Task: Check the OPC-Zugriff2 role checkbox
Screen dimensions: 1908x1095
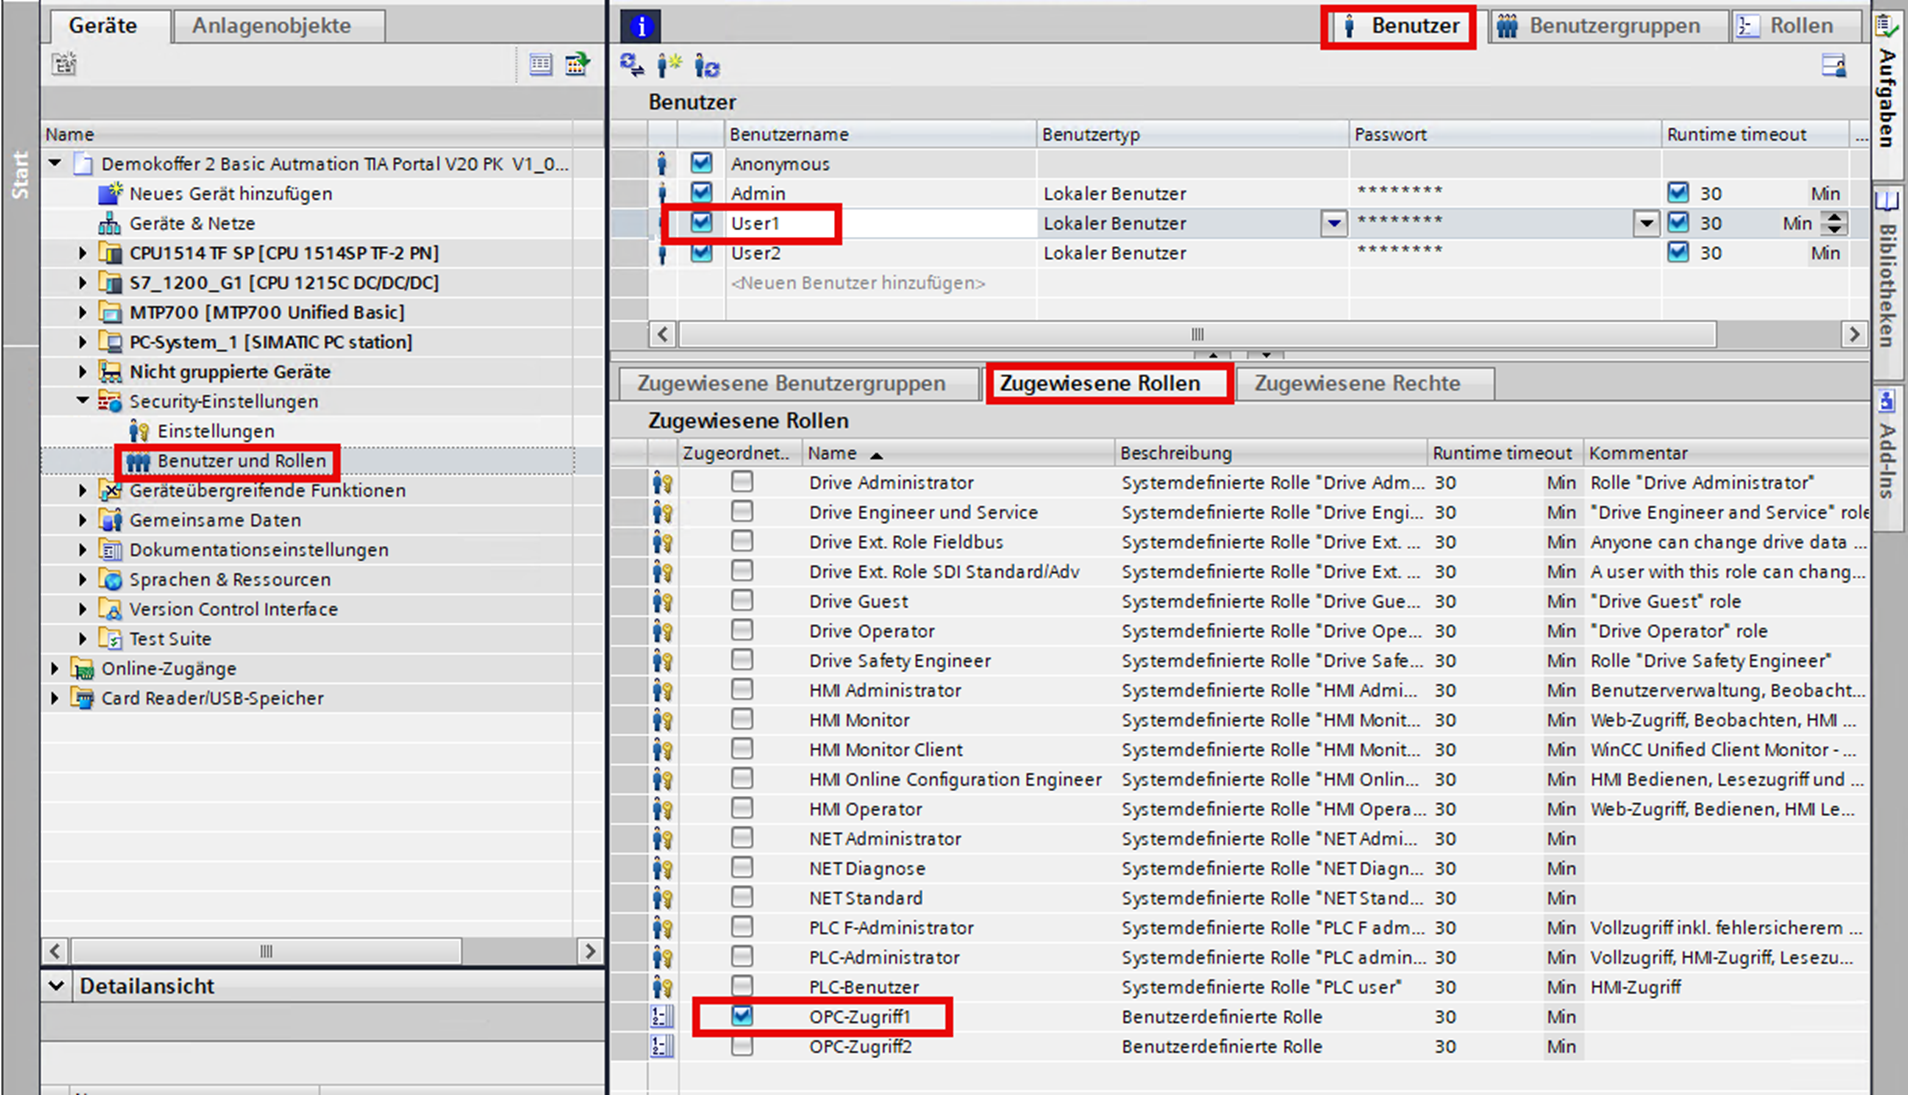Action: 742,1046
